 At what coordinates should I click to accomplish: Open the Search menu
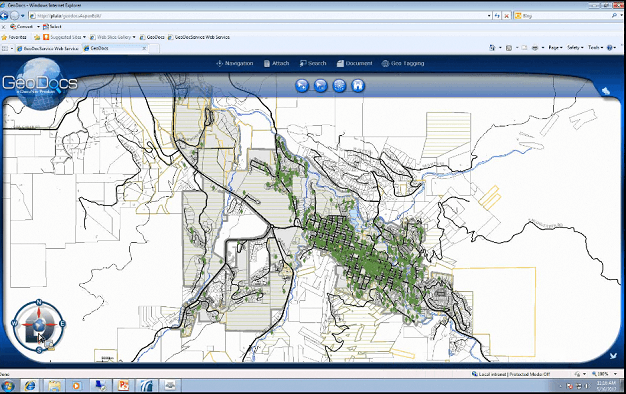tap(313, 63)
